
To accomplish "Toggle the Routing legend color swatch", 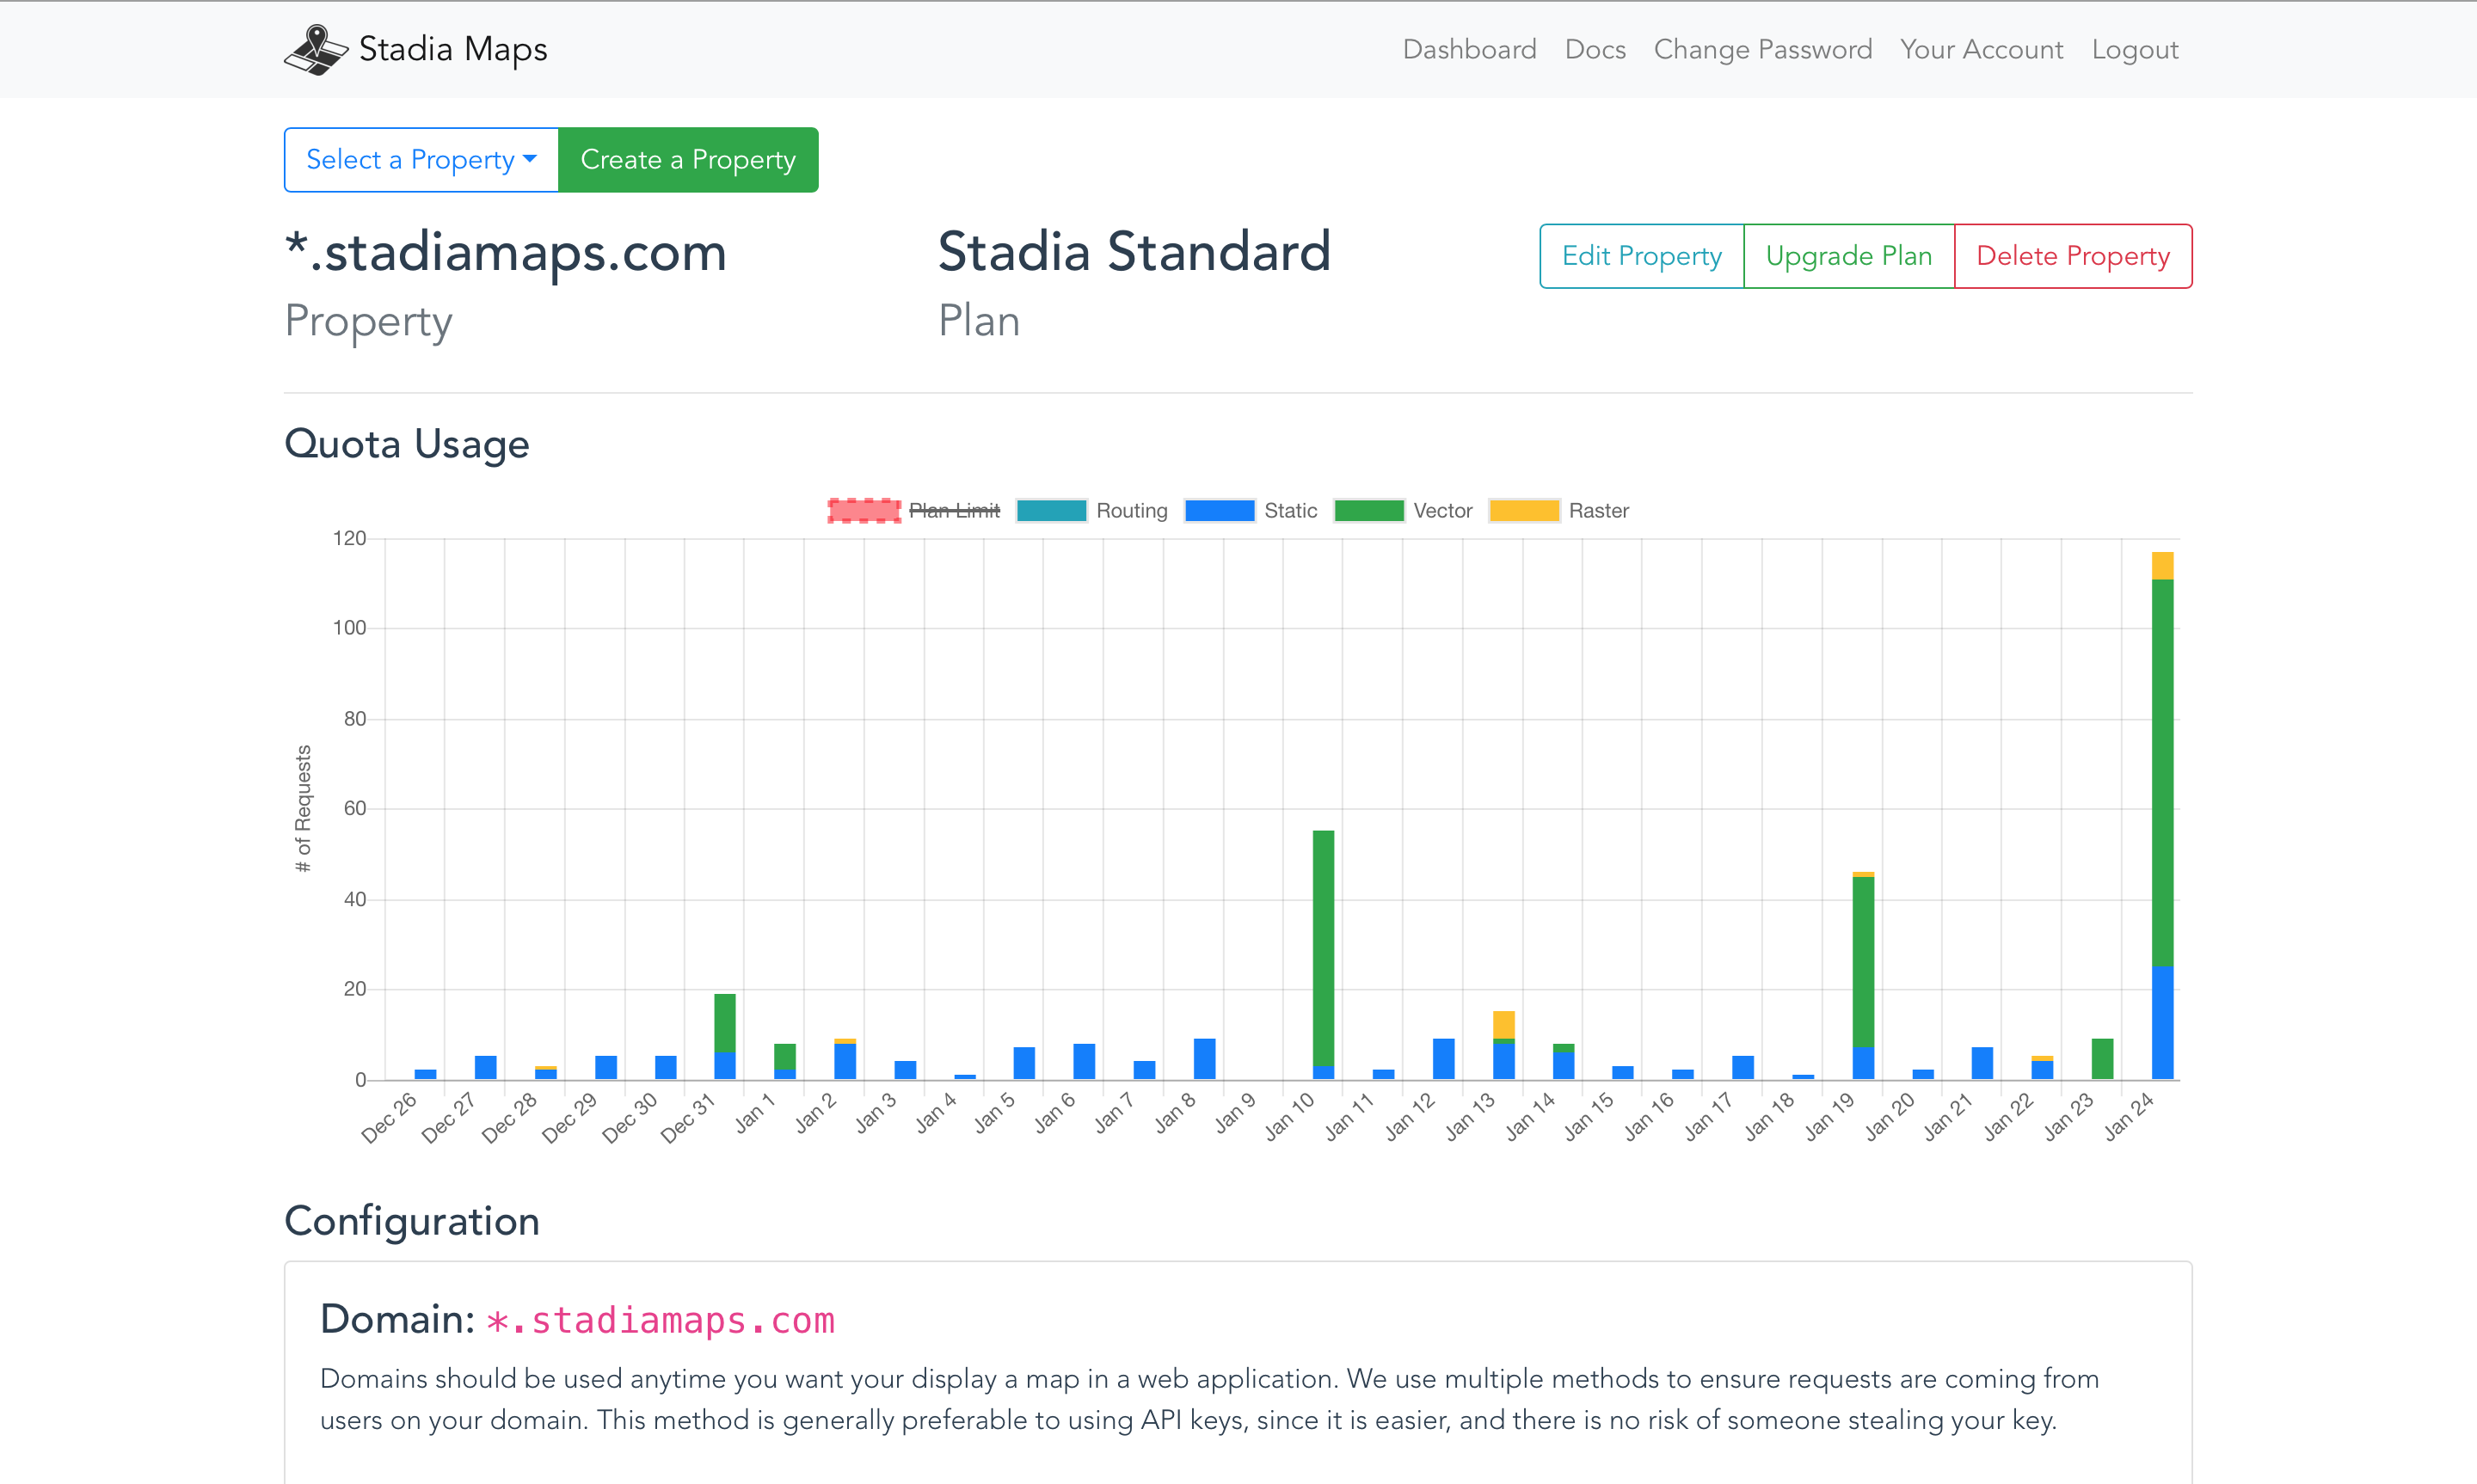I will (x=1051, y=511).
